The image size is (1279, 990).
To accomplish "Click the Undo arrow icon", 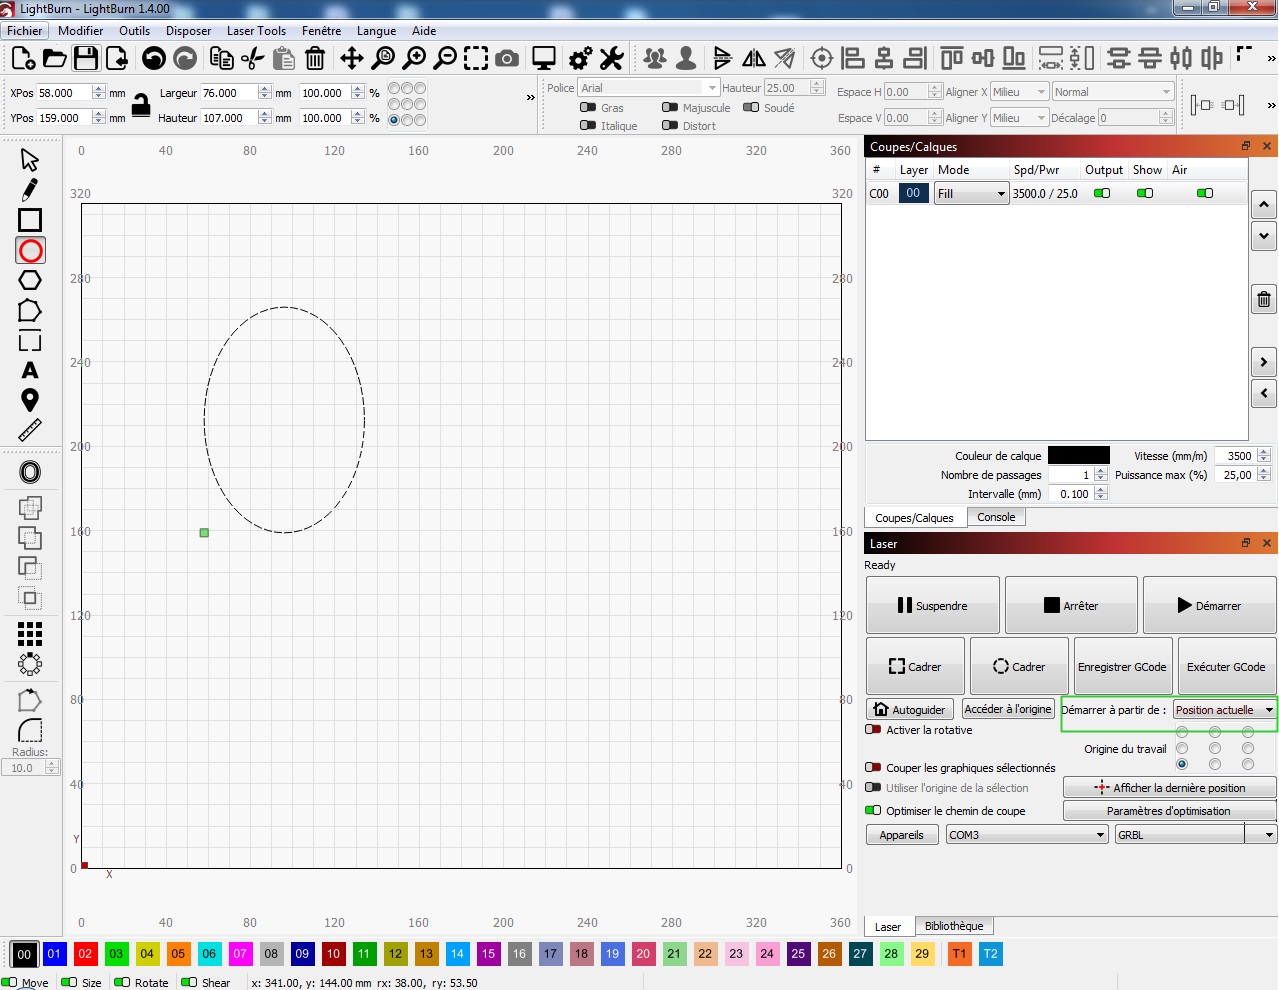I will (x=153, y=58).
